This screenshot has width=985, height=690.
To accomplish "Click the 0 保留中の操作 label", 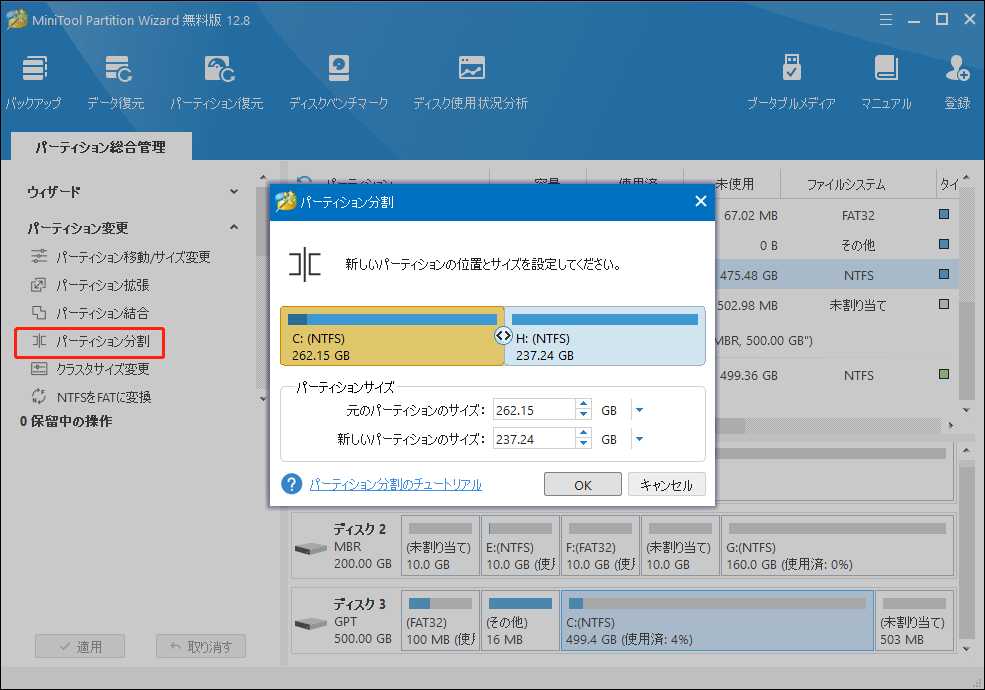I will click(66, 421).
